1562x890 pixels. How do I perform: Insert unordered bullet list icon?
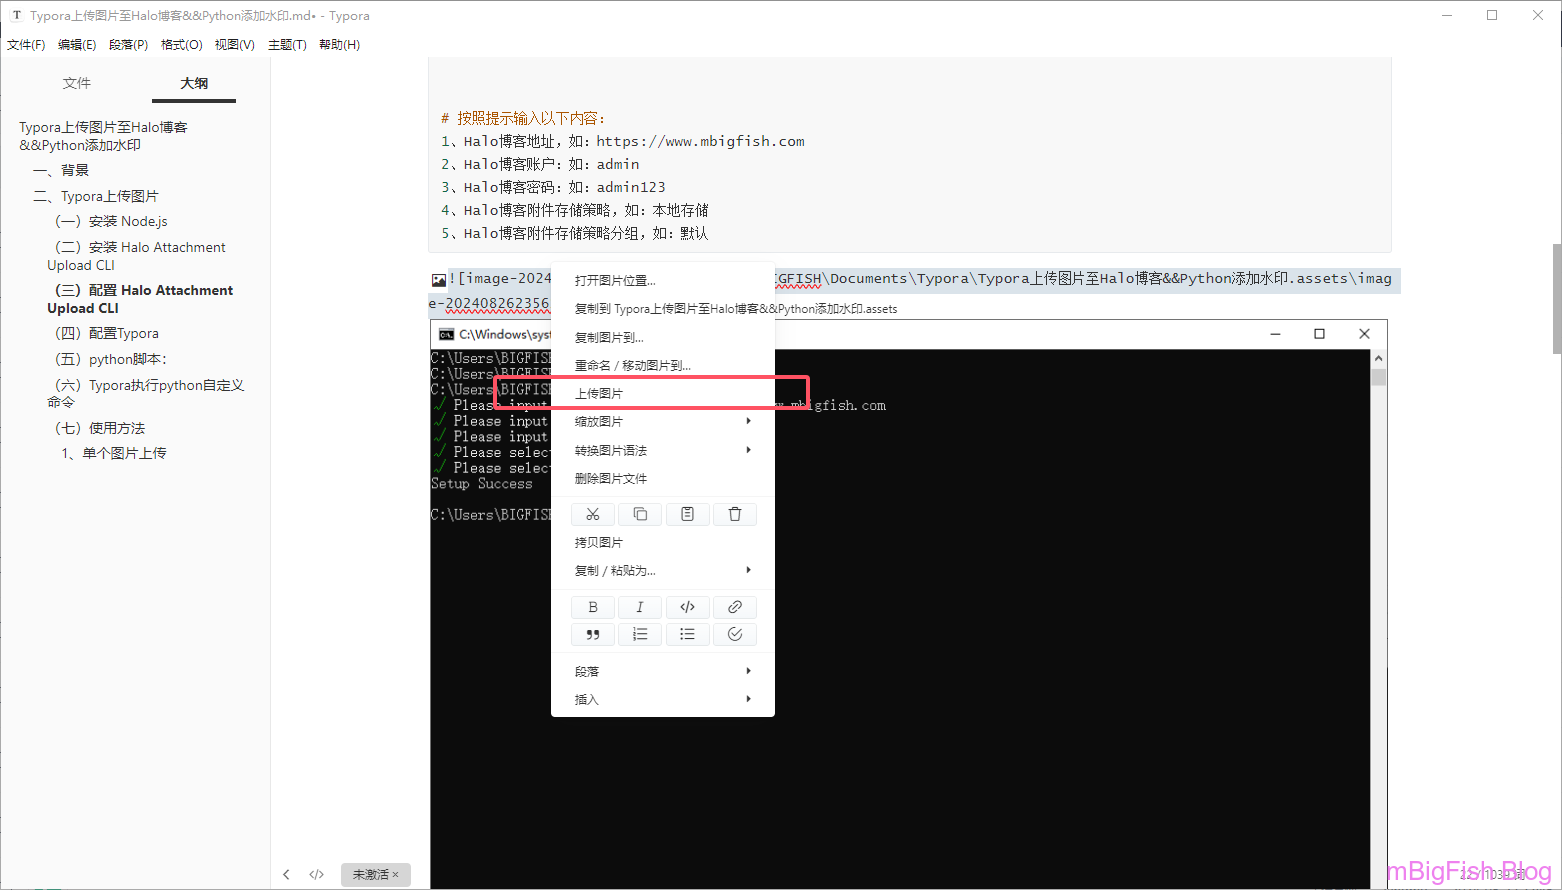(687, 634)
